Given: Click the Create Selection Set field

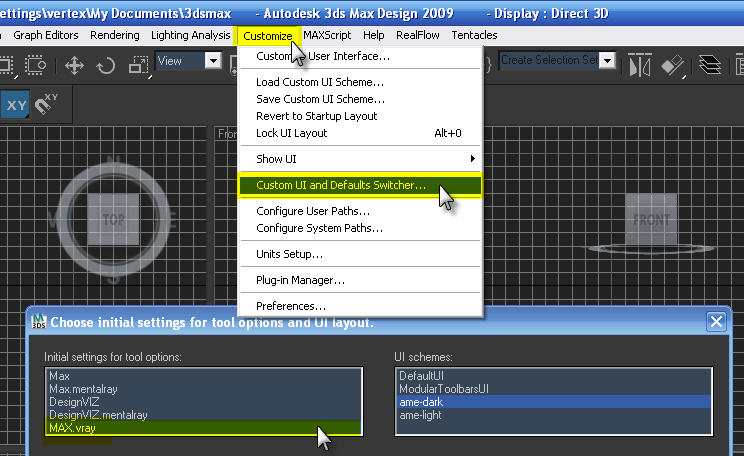Looking at the screenshot, I should tap(549, 60).
